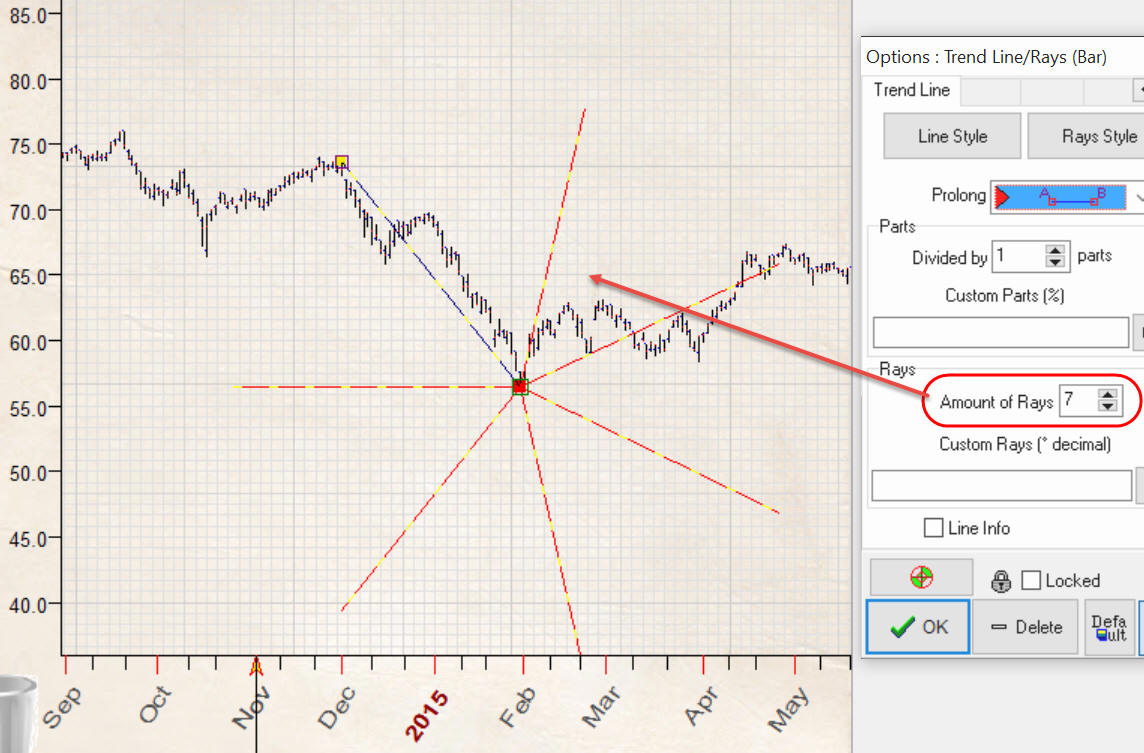Click the 'May' month label
Viewport: 1144px width, 753px height.
[x=789, y=708]
